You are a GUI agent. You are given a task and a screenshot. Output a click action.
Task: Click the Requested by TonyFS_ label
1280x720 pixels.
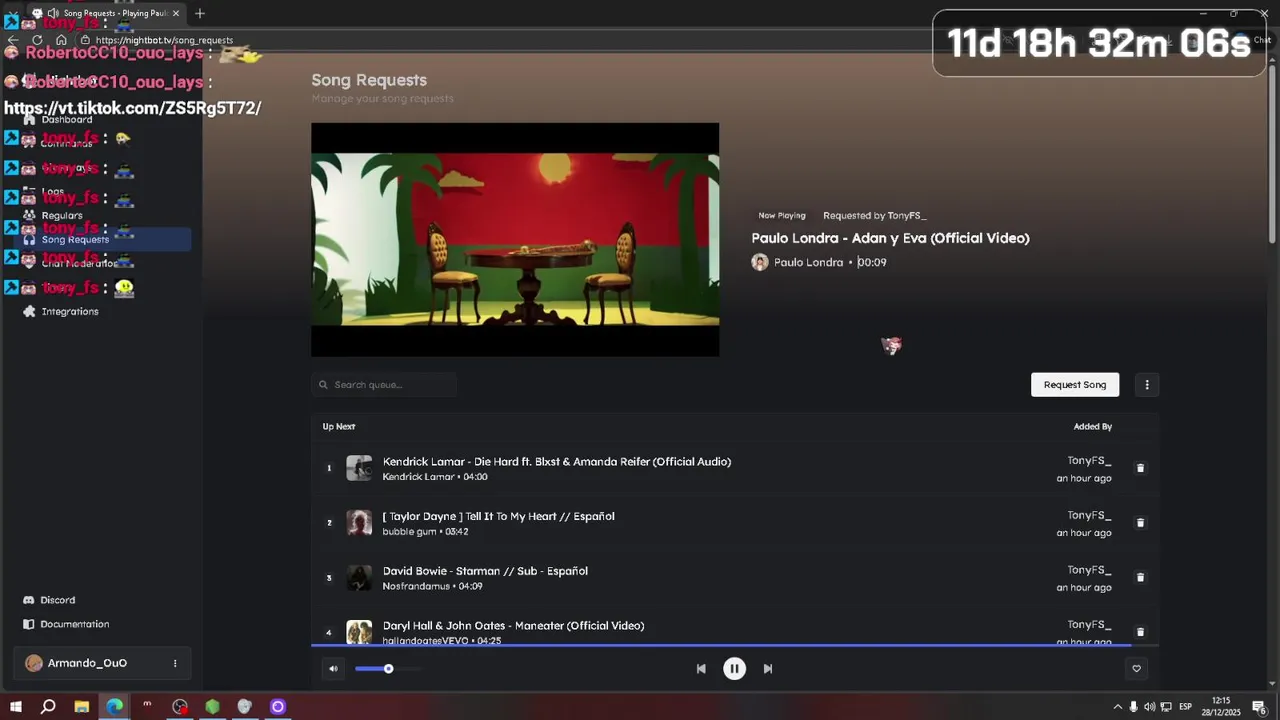point(874,215)
